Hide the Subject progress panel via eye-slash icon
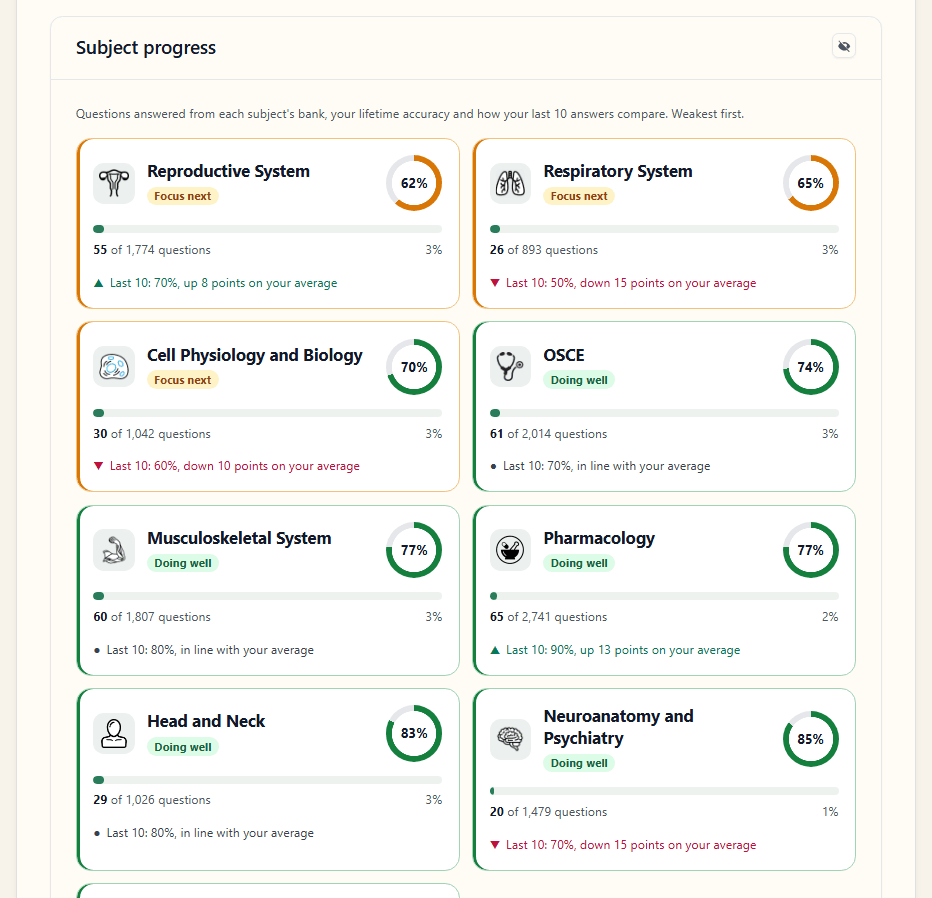 843,46
